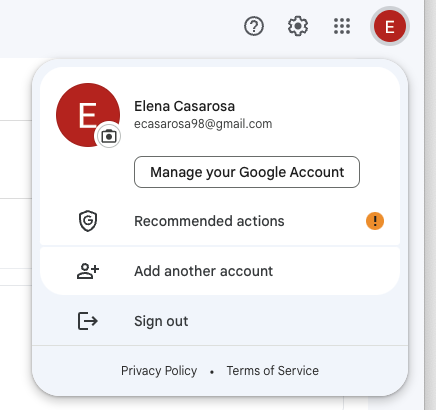The image size is (436, 410).
Task: Click the Google shield icon
Action: coord(88,221)
